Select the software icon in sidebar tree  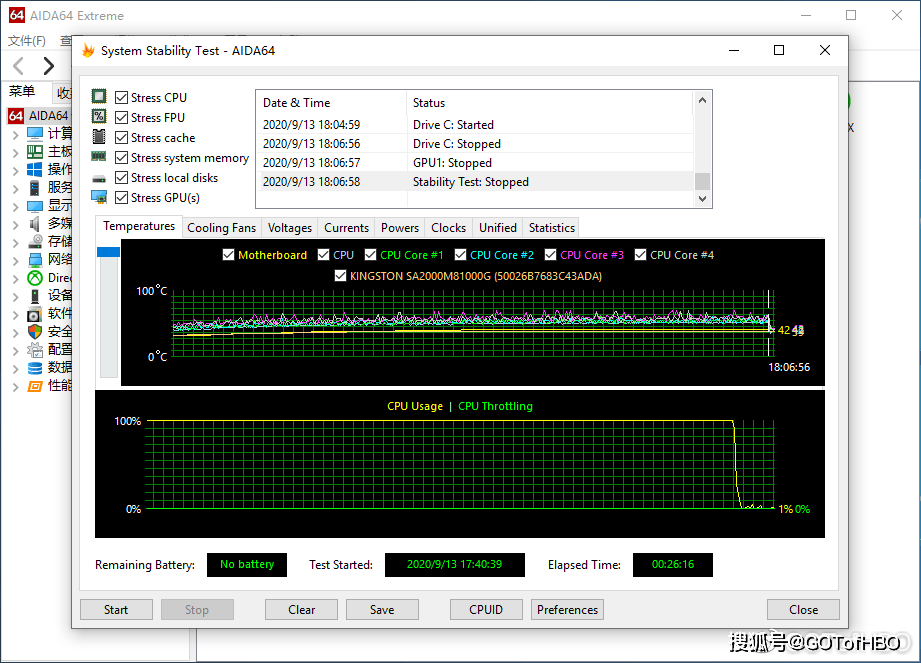click(35, 314)
